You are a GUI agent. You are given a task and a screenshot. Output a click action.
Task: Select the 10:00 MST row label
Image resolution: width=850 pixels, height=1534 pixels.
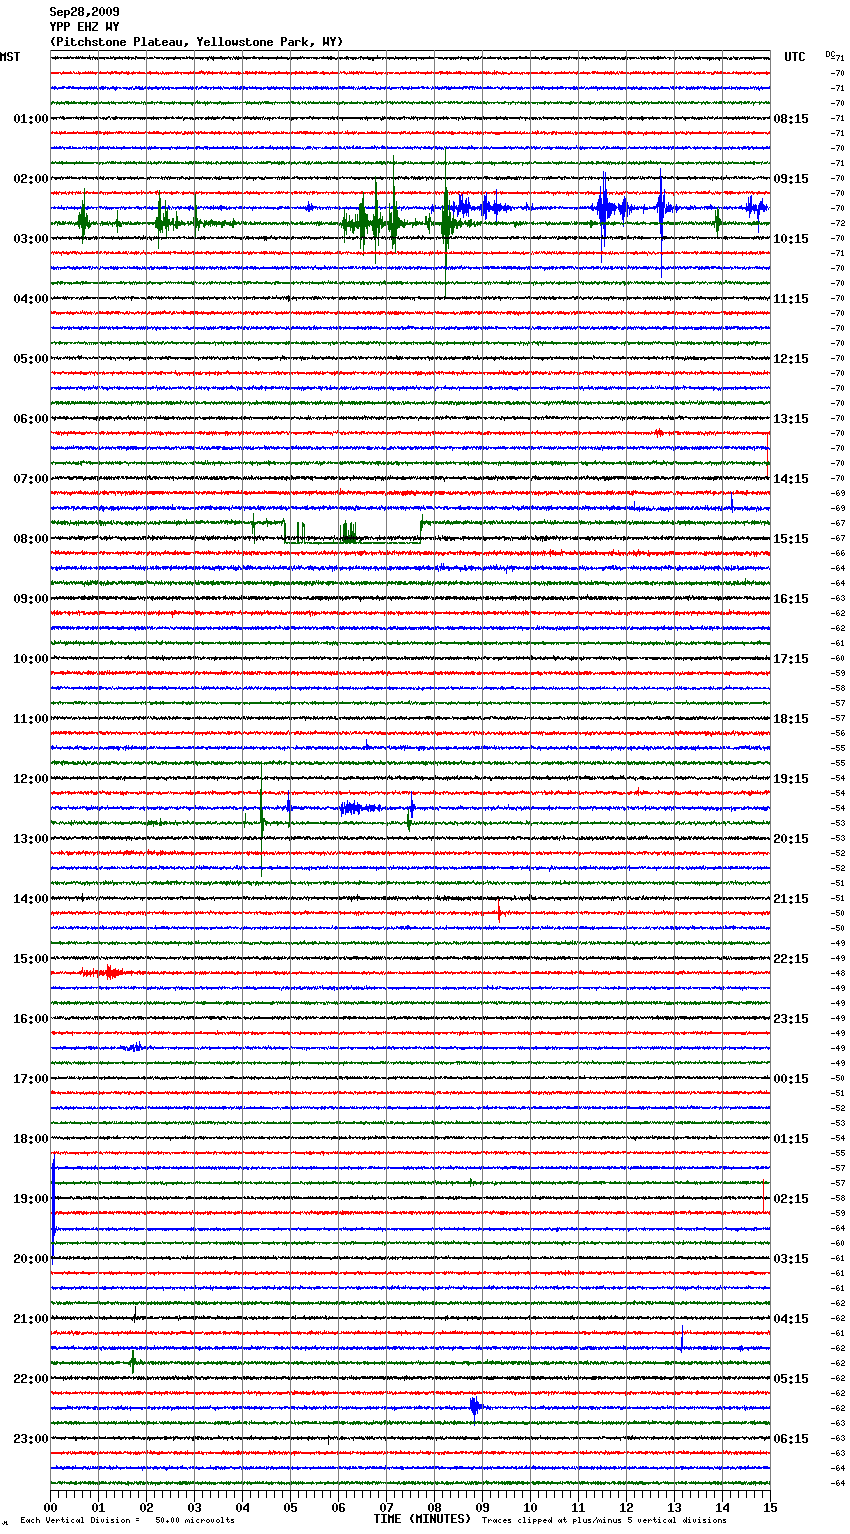pos(30,659)
